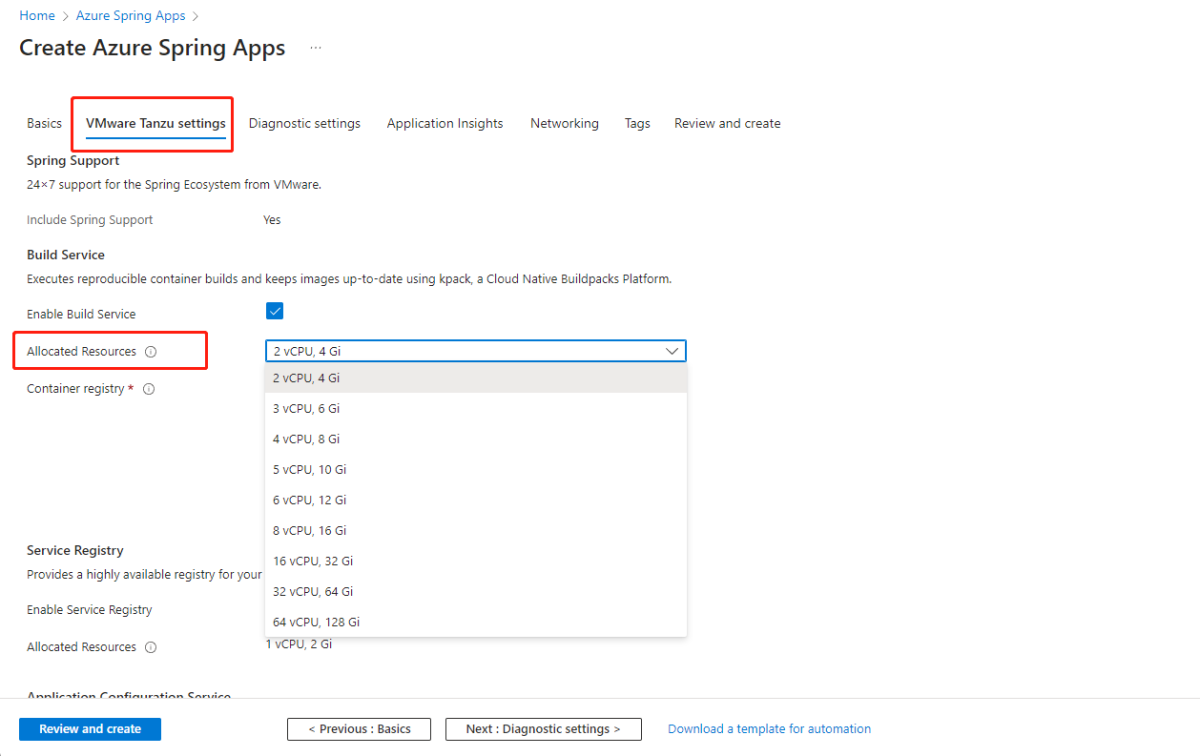1200x756 pixels.
Task: Choose 32 vCPU, 64 Gi option
Action: point(476,592)
